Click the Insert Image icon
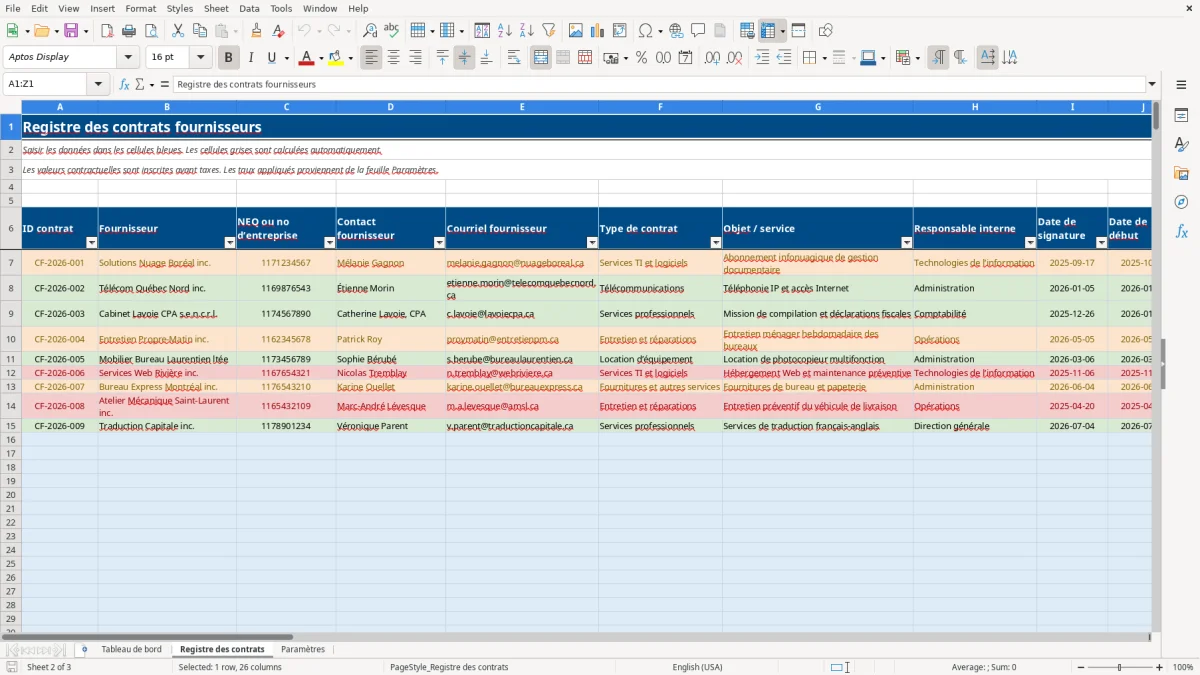The height and width of the screenshot is (675, 1200). coord(575,31)
